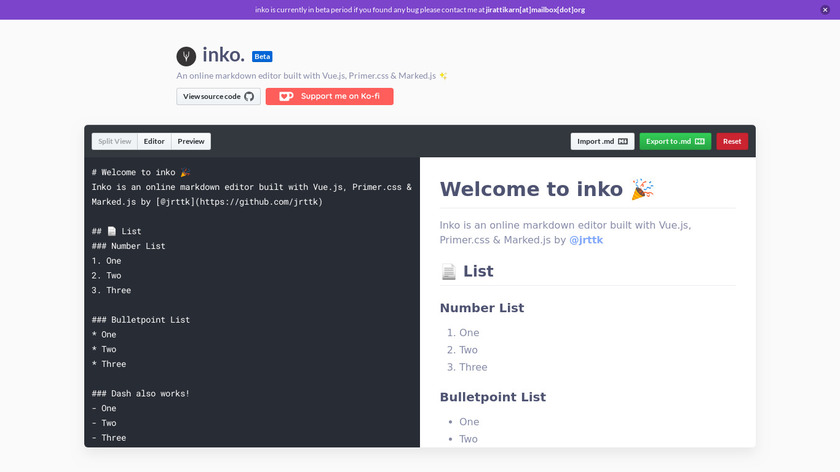Click '### Bulletpoint List' line in editor
Viewport: 840px width, 472px height.
click(141, 320)
